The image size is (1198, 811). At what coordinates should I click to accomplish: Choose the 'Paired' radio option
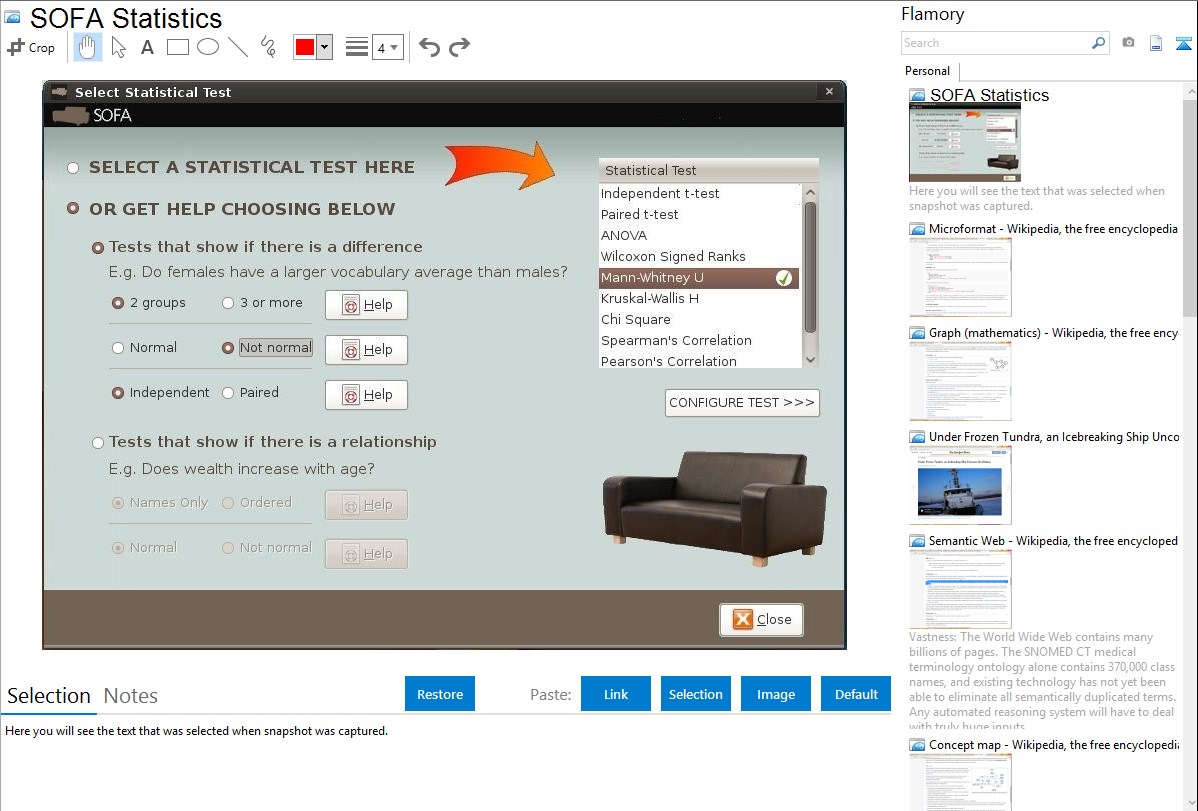pos(228,393)
